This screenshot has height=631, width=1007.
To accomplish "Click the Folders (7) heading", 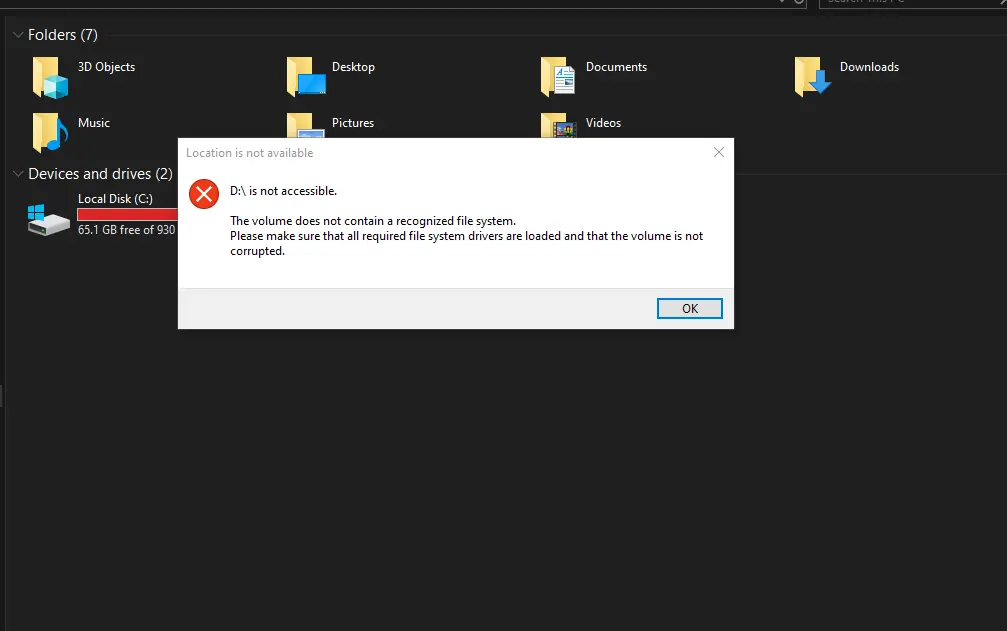I will coord(63,35).
